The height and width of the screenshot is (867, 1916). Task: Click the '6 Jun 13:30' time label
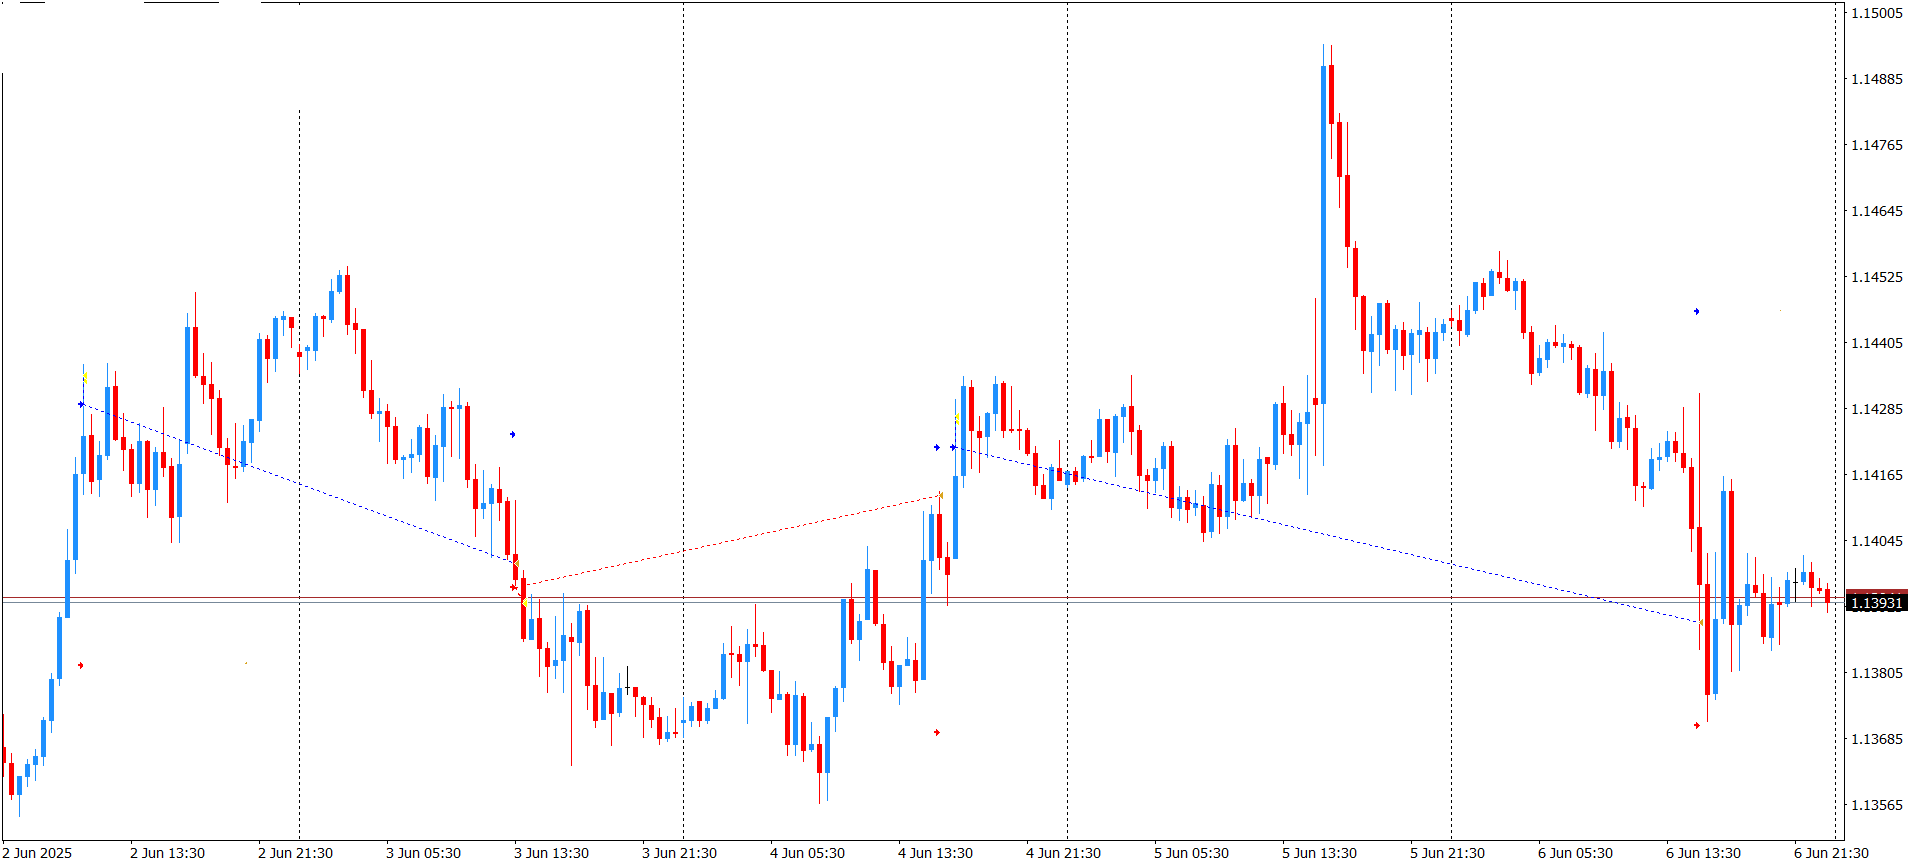(x=1704, y=853)
